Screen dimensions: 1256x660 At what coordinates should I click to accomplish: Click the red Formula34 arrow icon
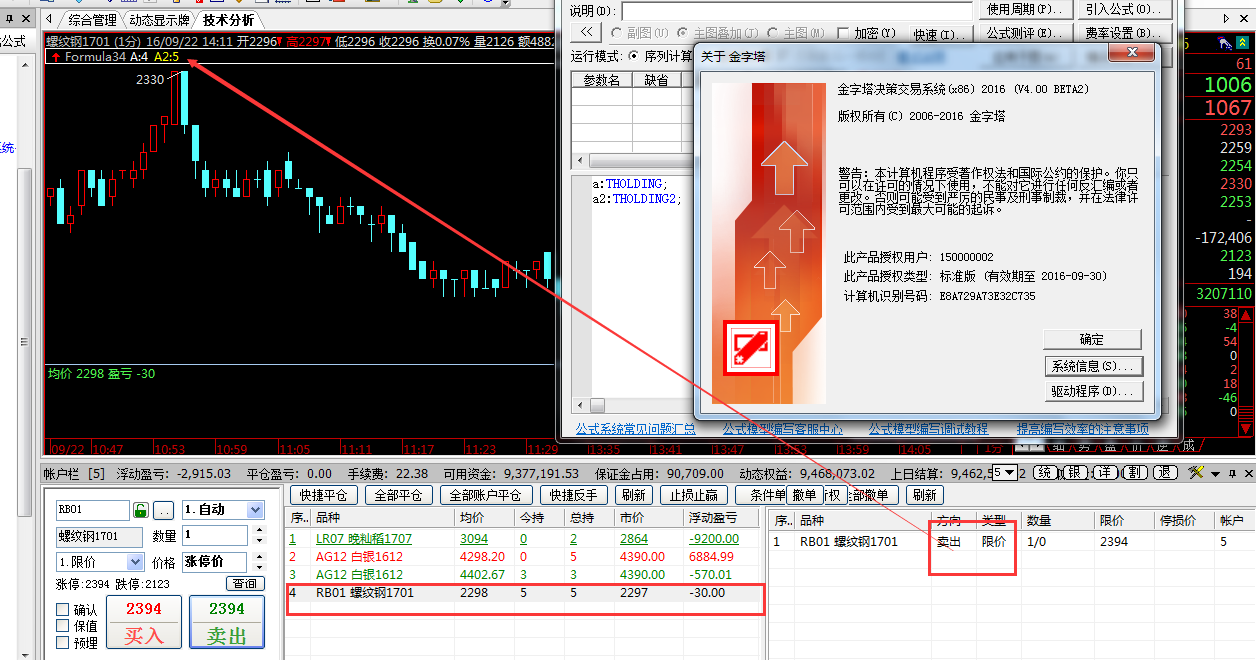pyautogui.click(x=55, y=57)
